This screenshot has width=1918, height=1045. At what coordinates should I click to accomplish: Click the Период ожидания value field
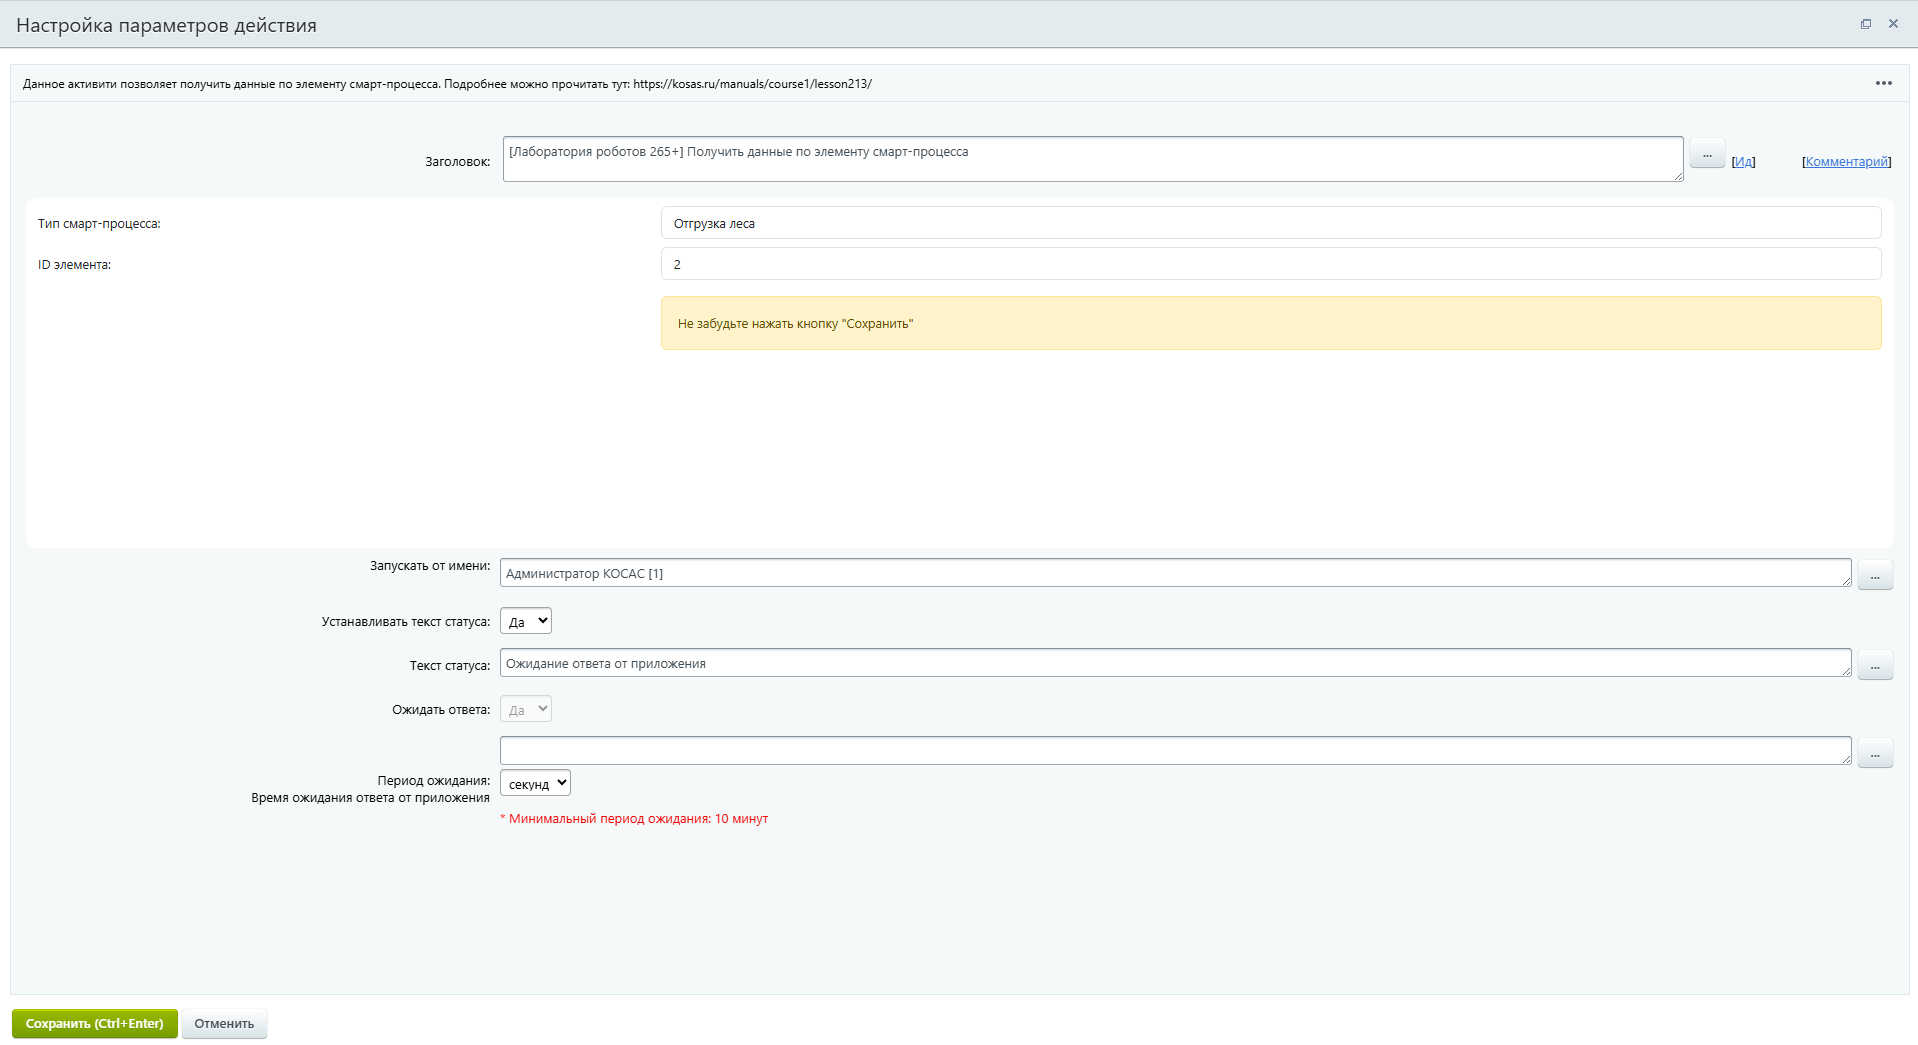tap(1175, 751)
